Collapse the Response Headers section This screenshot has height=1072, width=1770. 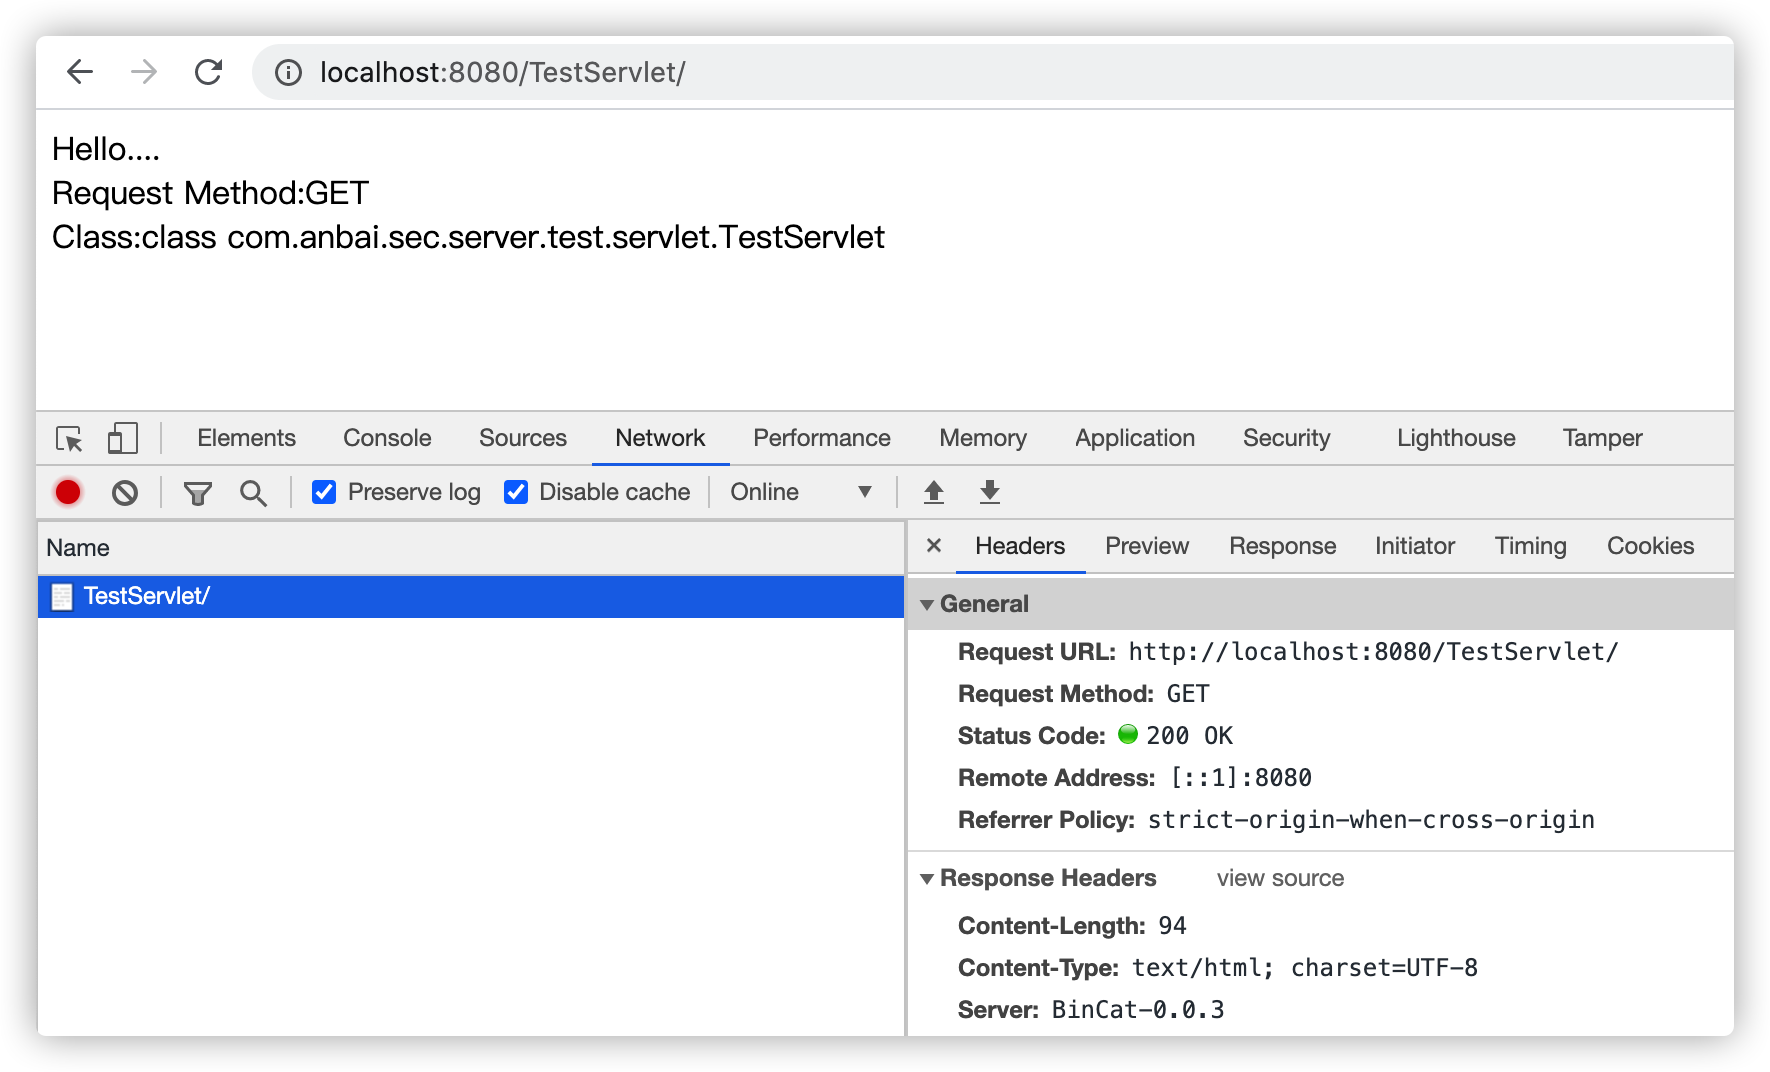(927, 878)
